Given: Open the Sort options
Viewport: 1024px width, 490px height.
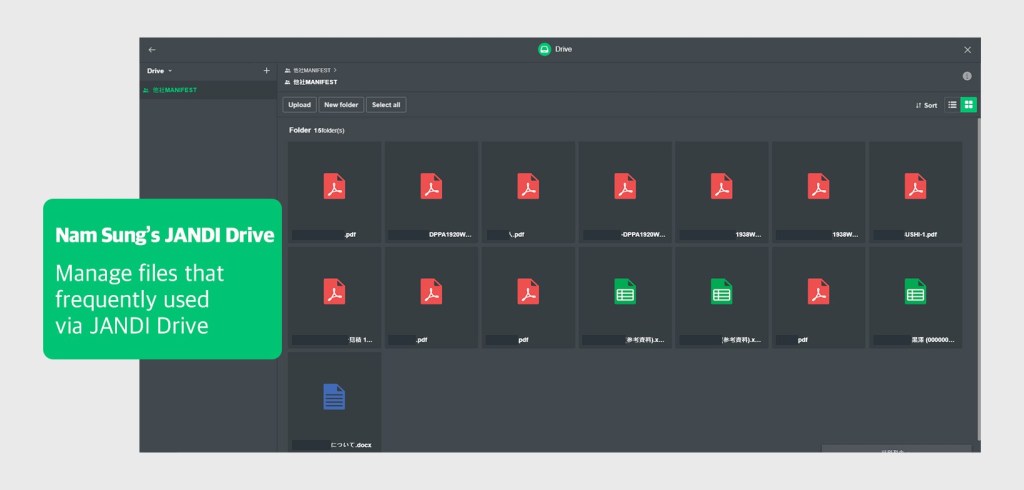Looking at the screenshot, I should 926,105.
